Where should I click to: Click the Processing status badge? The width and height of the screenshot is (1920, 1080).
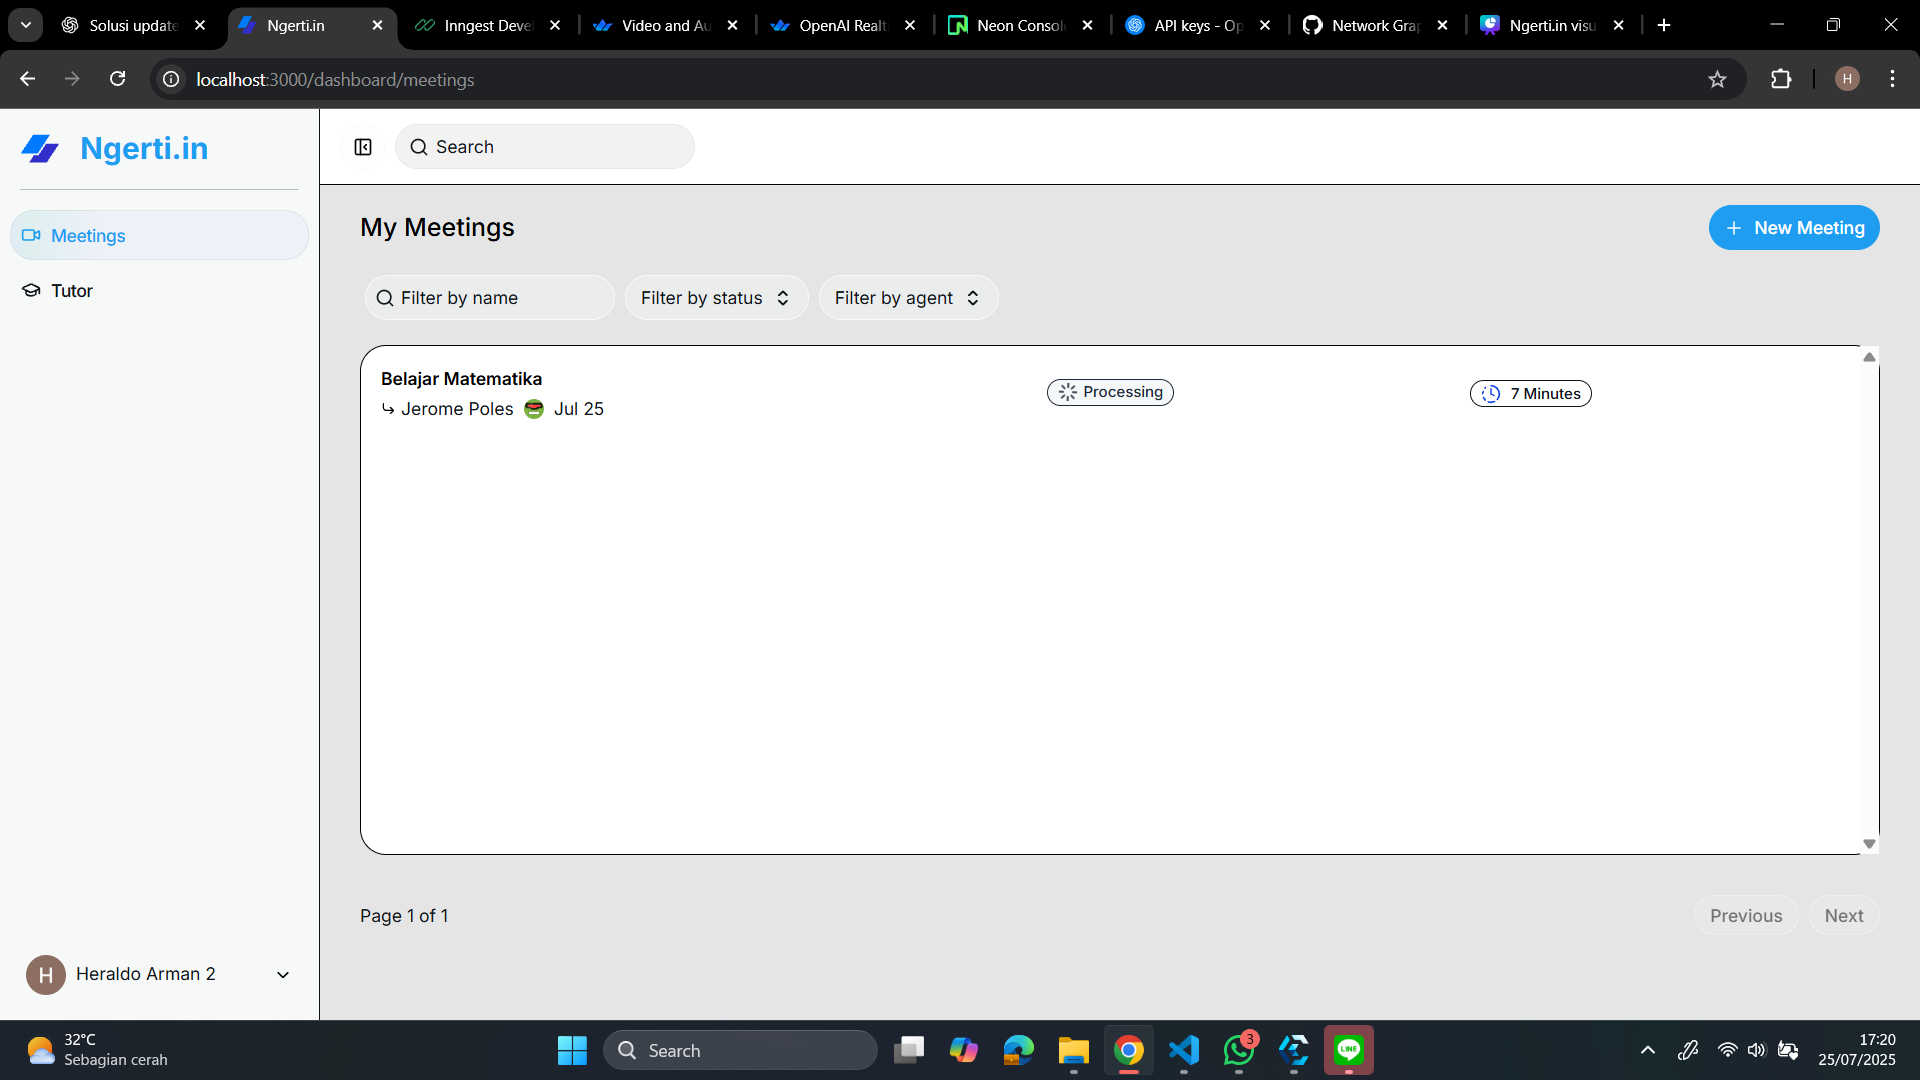(1110, 392)
